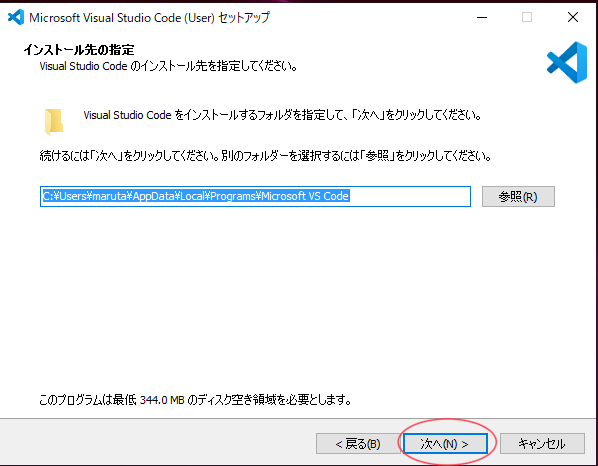Close the setup window with X
The width and height of the screenshot is (598, 466).
pos(573,17)
